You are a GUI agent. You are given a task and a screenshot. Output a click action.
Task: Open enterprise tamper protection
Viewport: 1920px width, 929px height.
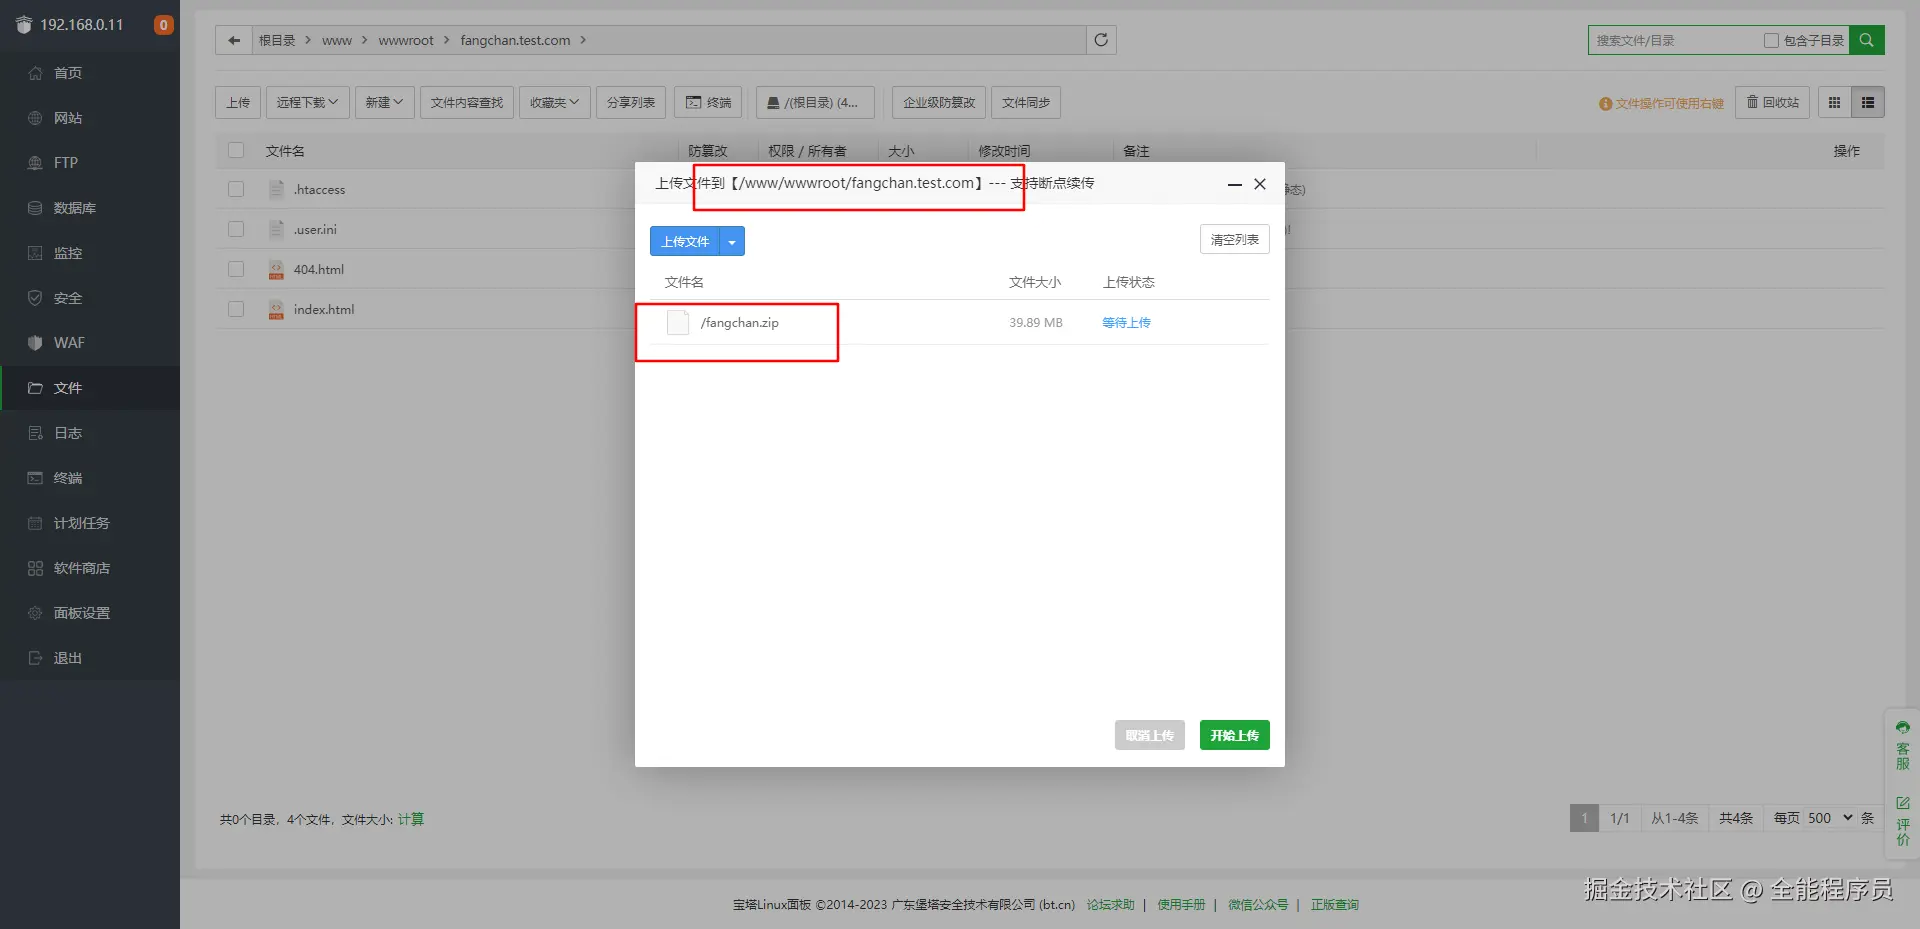click(939, 102)
